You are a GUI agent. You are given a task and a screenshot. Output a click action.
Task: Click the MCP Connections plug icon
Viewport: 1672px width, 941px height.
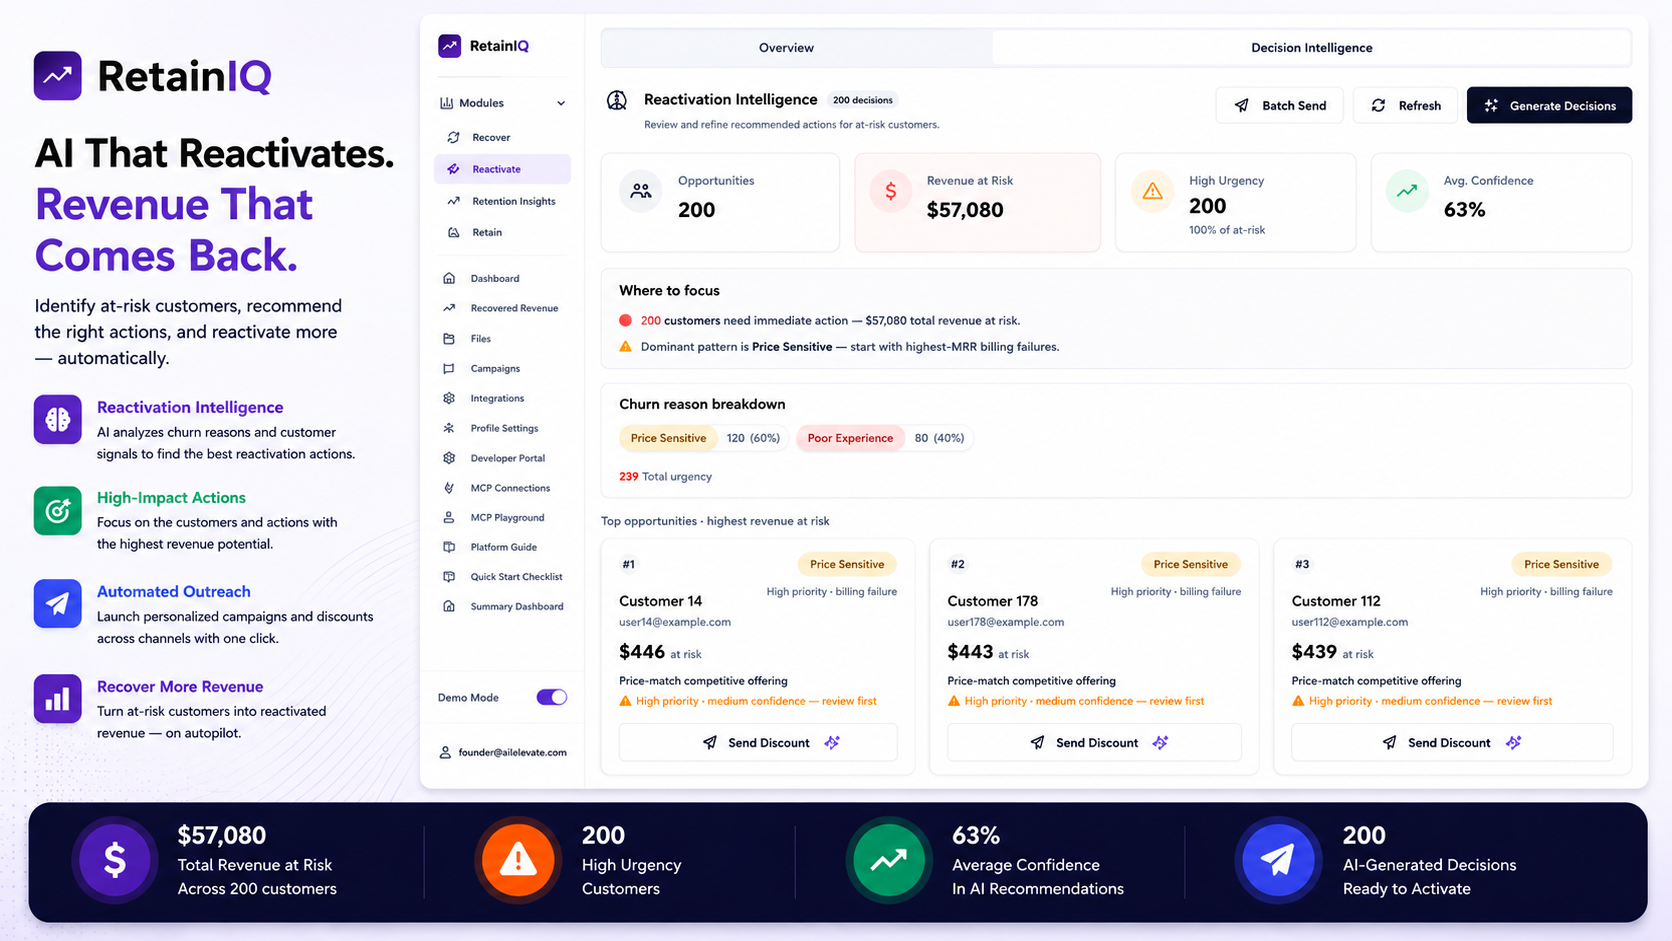449,488
